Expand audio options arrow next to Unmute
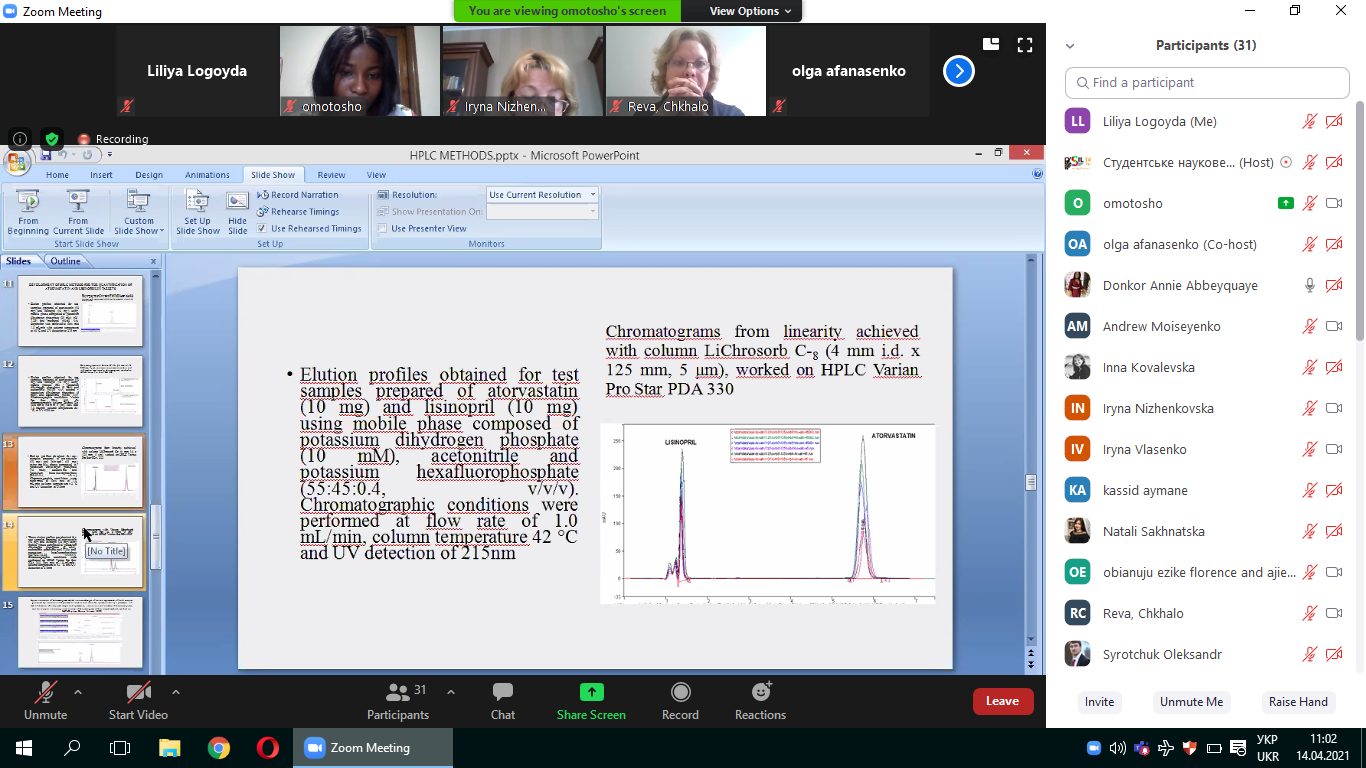1366x768 pixels. (78, 692)
